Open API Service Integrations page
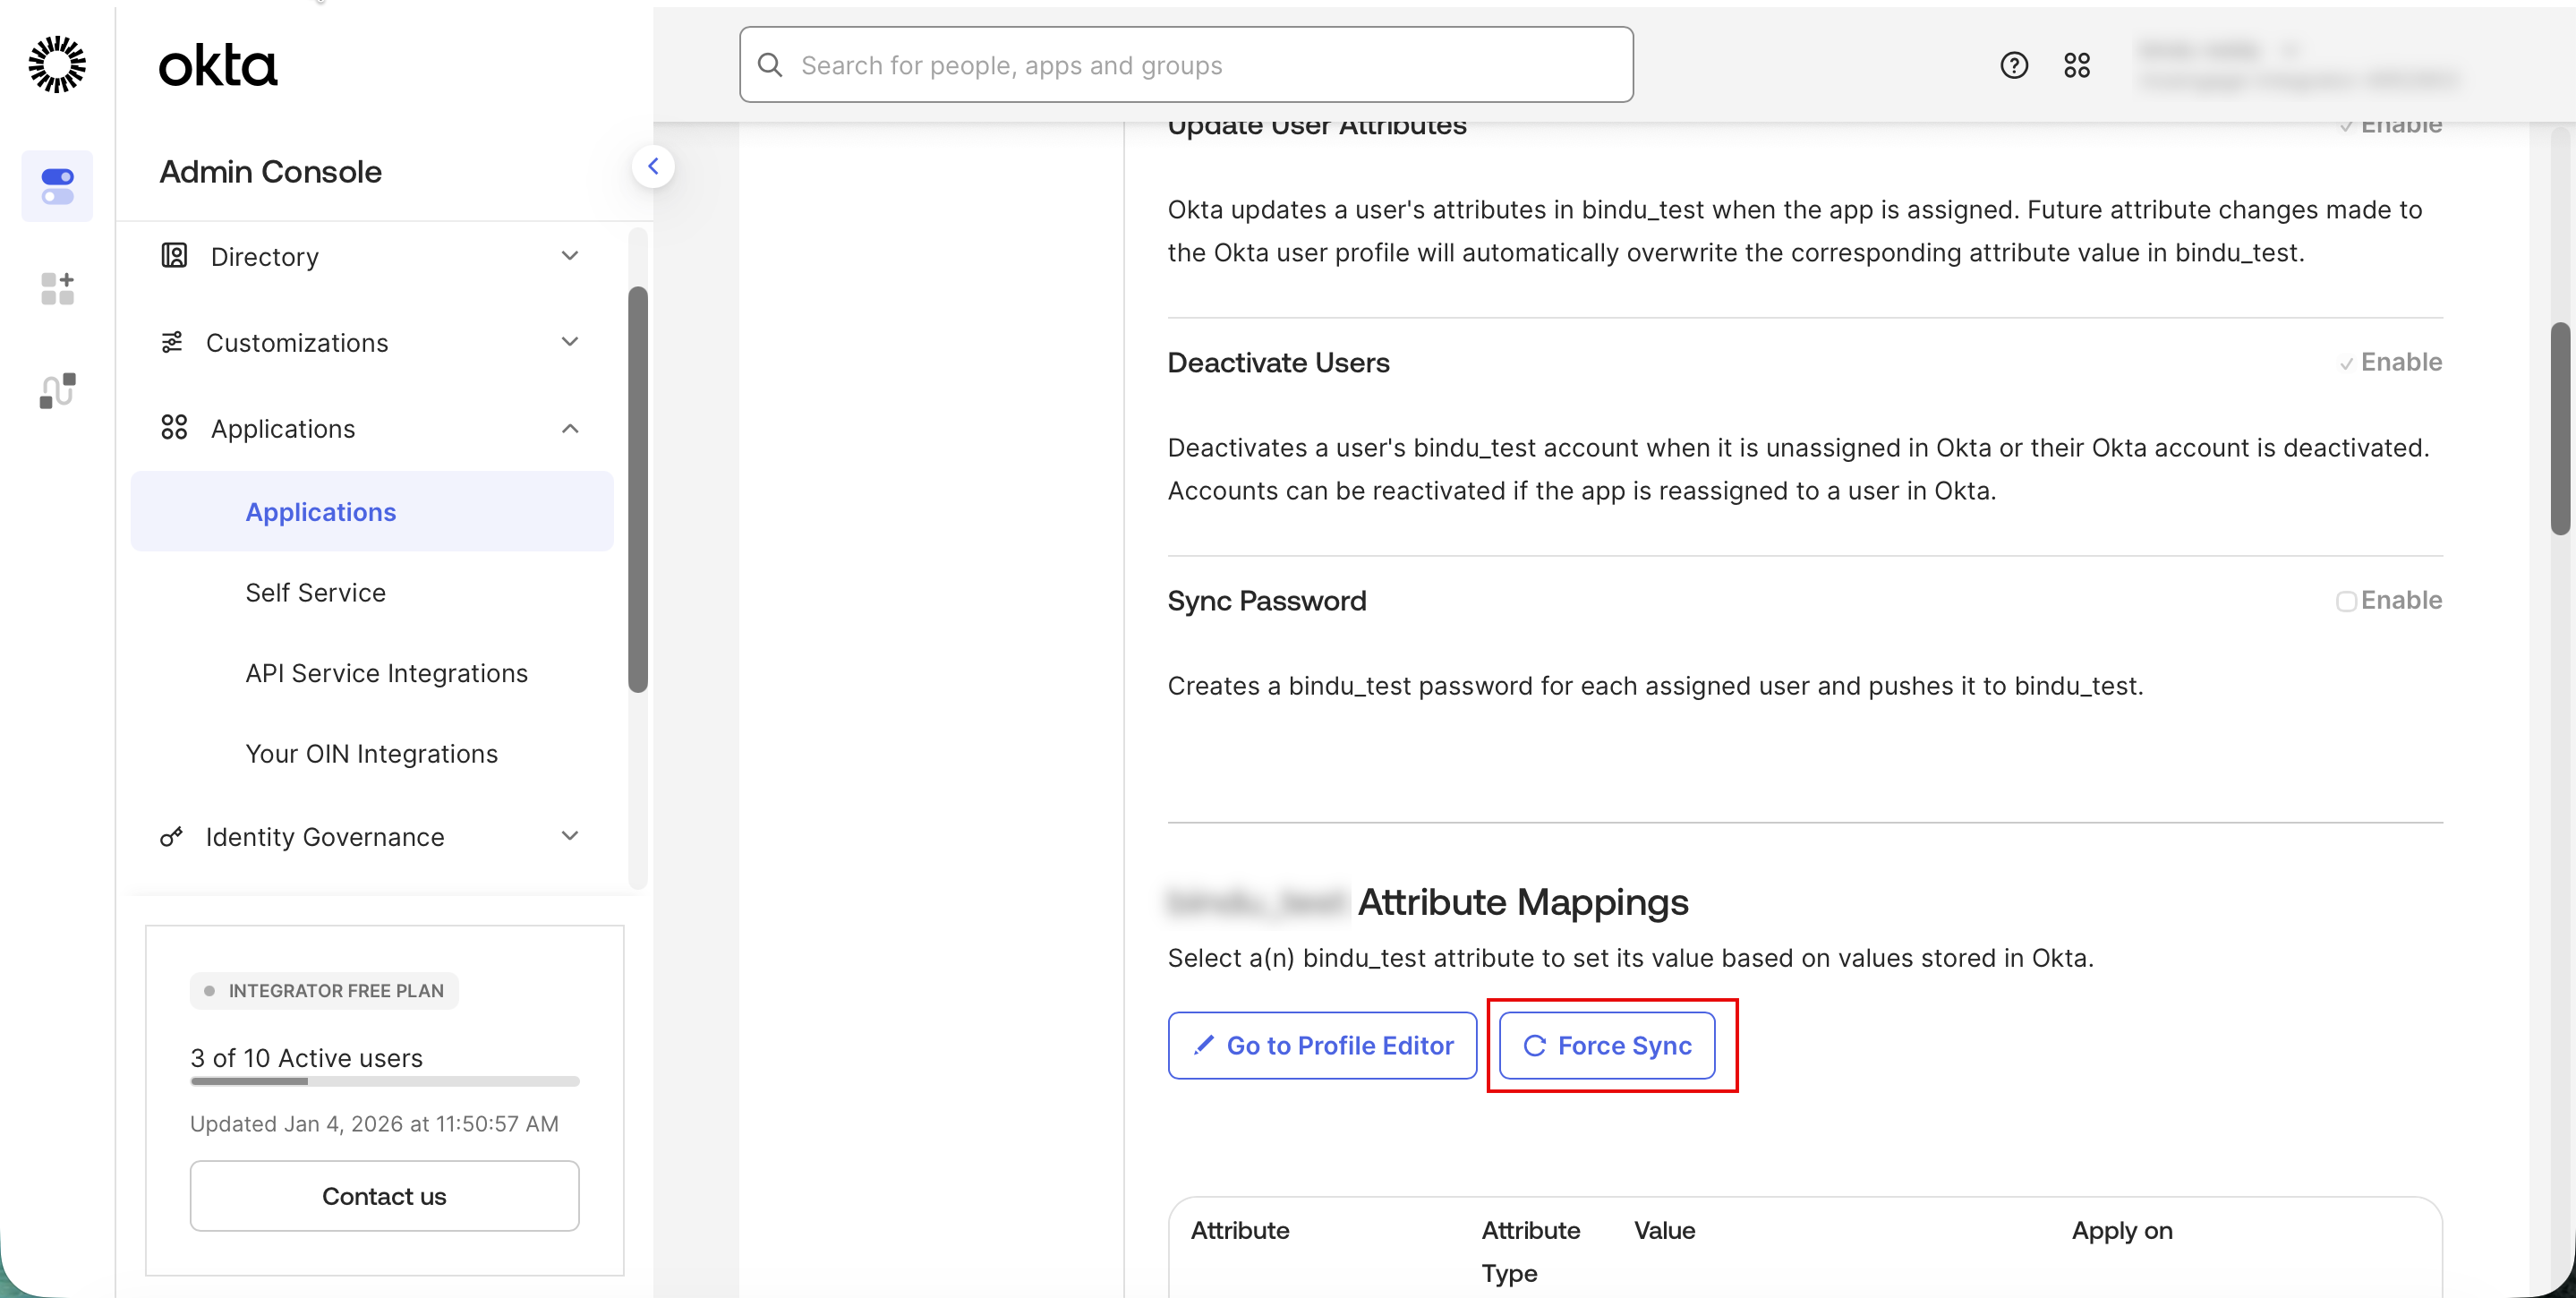This screenshot has width=2576, height=1298. pyautogui.click(x=386, y=674)
